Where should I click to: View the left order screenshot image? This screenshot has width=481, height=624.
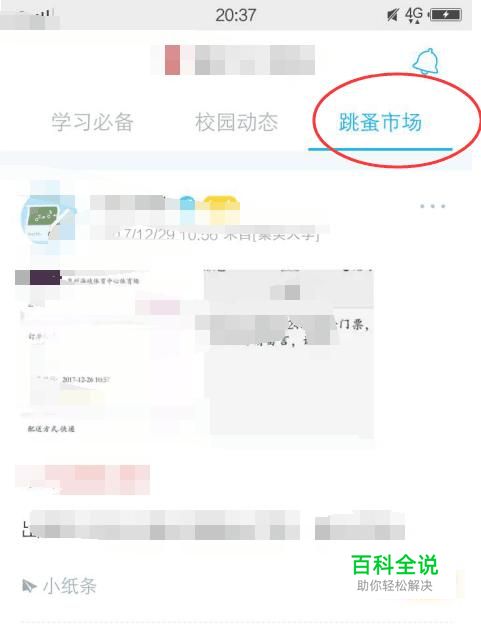pos(107,353)
